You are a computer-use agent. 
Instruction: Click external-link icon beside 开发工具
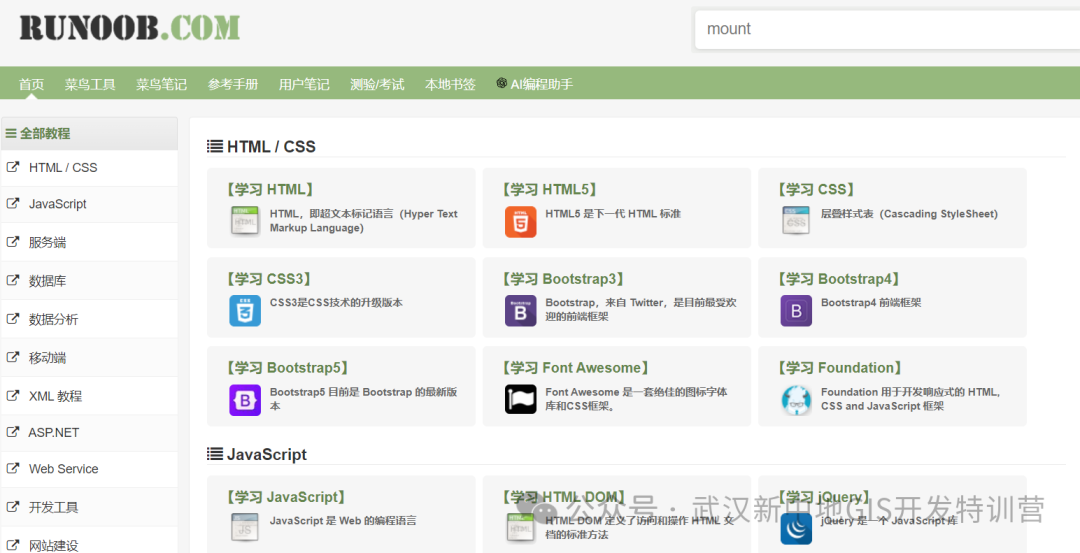click(x=12, y=507)
